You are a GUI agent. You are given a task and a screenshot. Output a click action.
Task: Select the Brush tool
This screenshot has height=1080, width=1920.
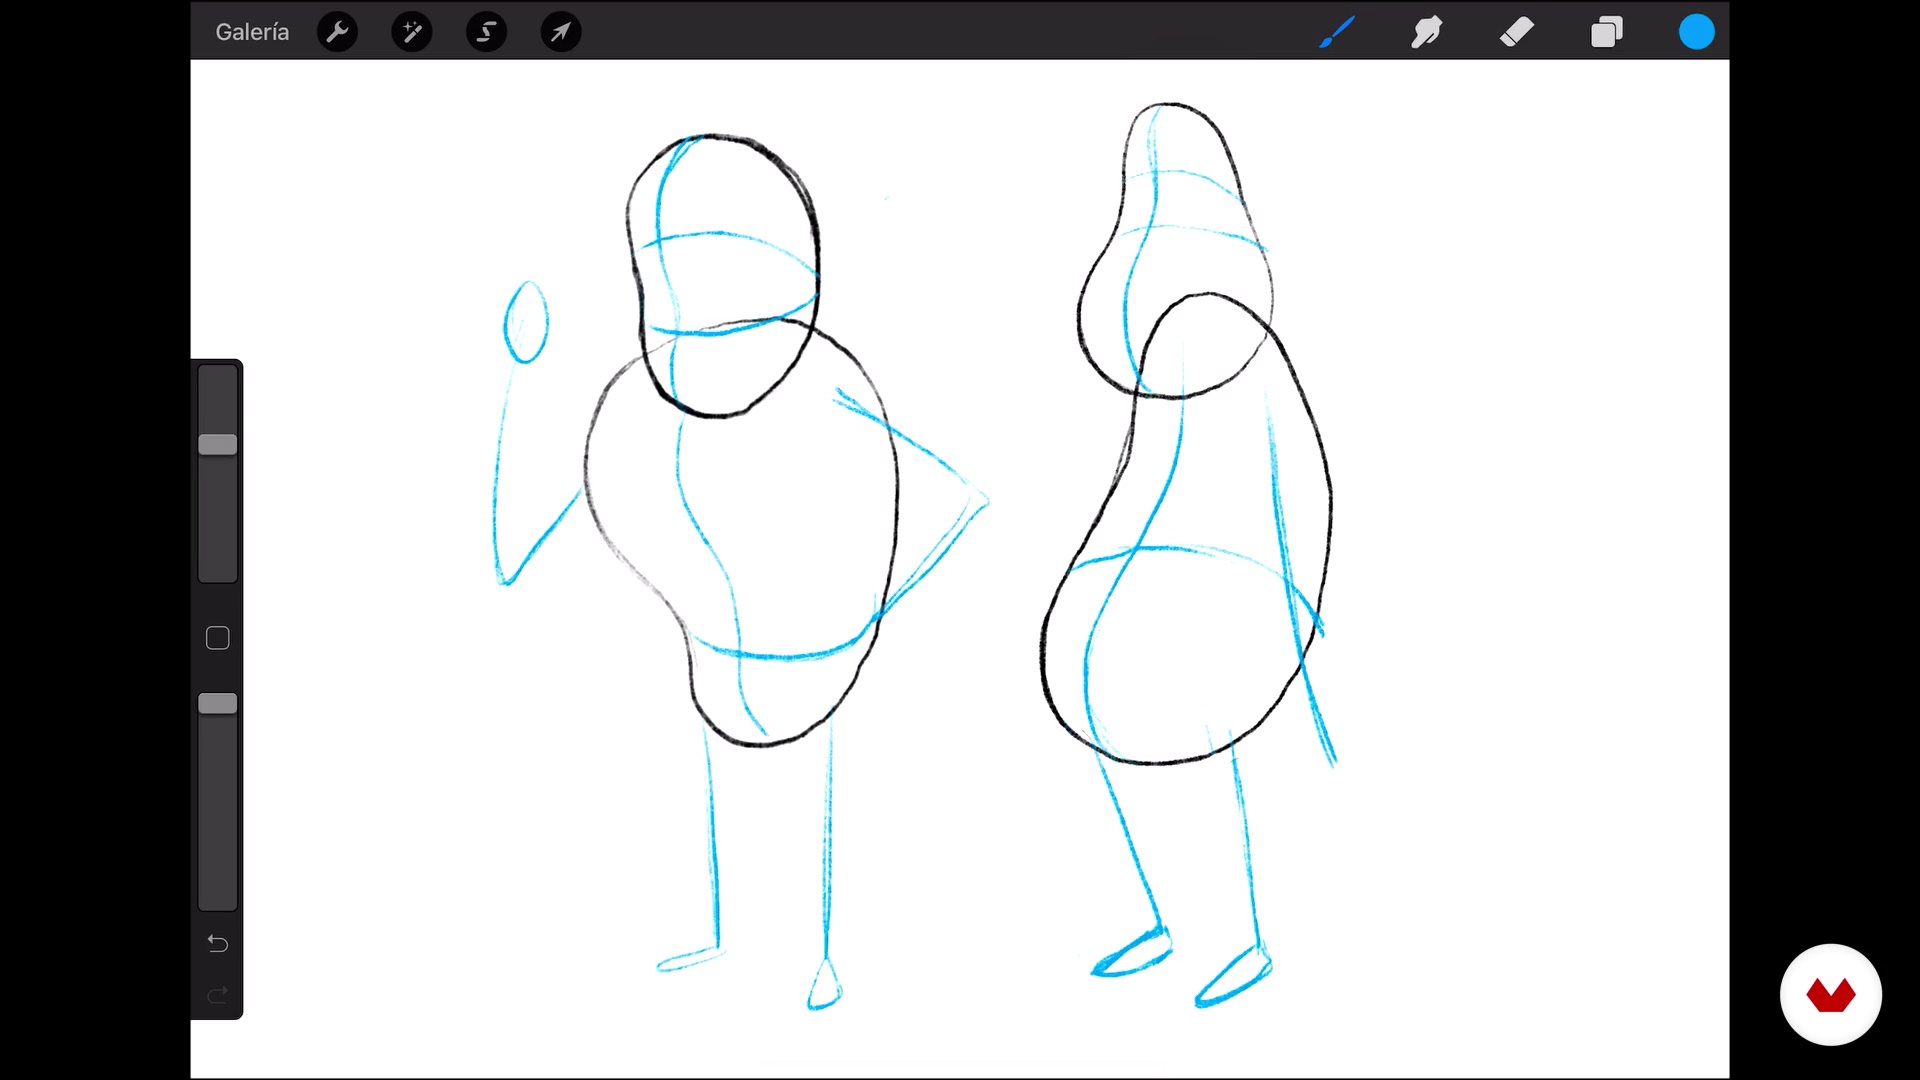point(1337,32)
